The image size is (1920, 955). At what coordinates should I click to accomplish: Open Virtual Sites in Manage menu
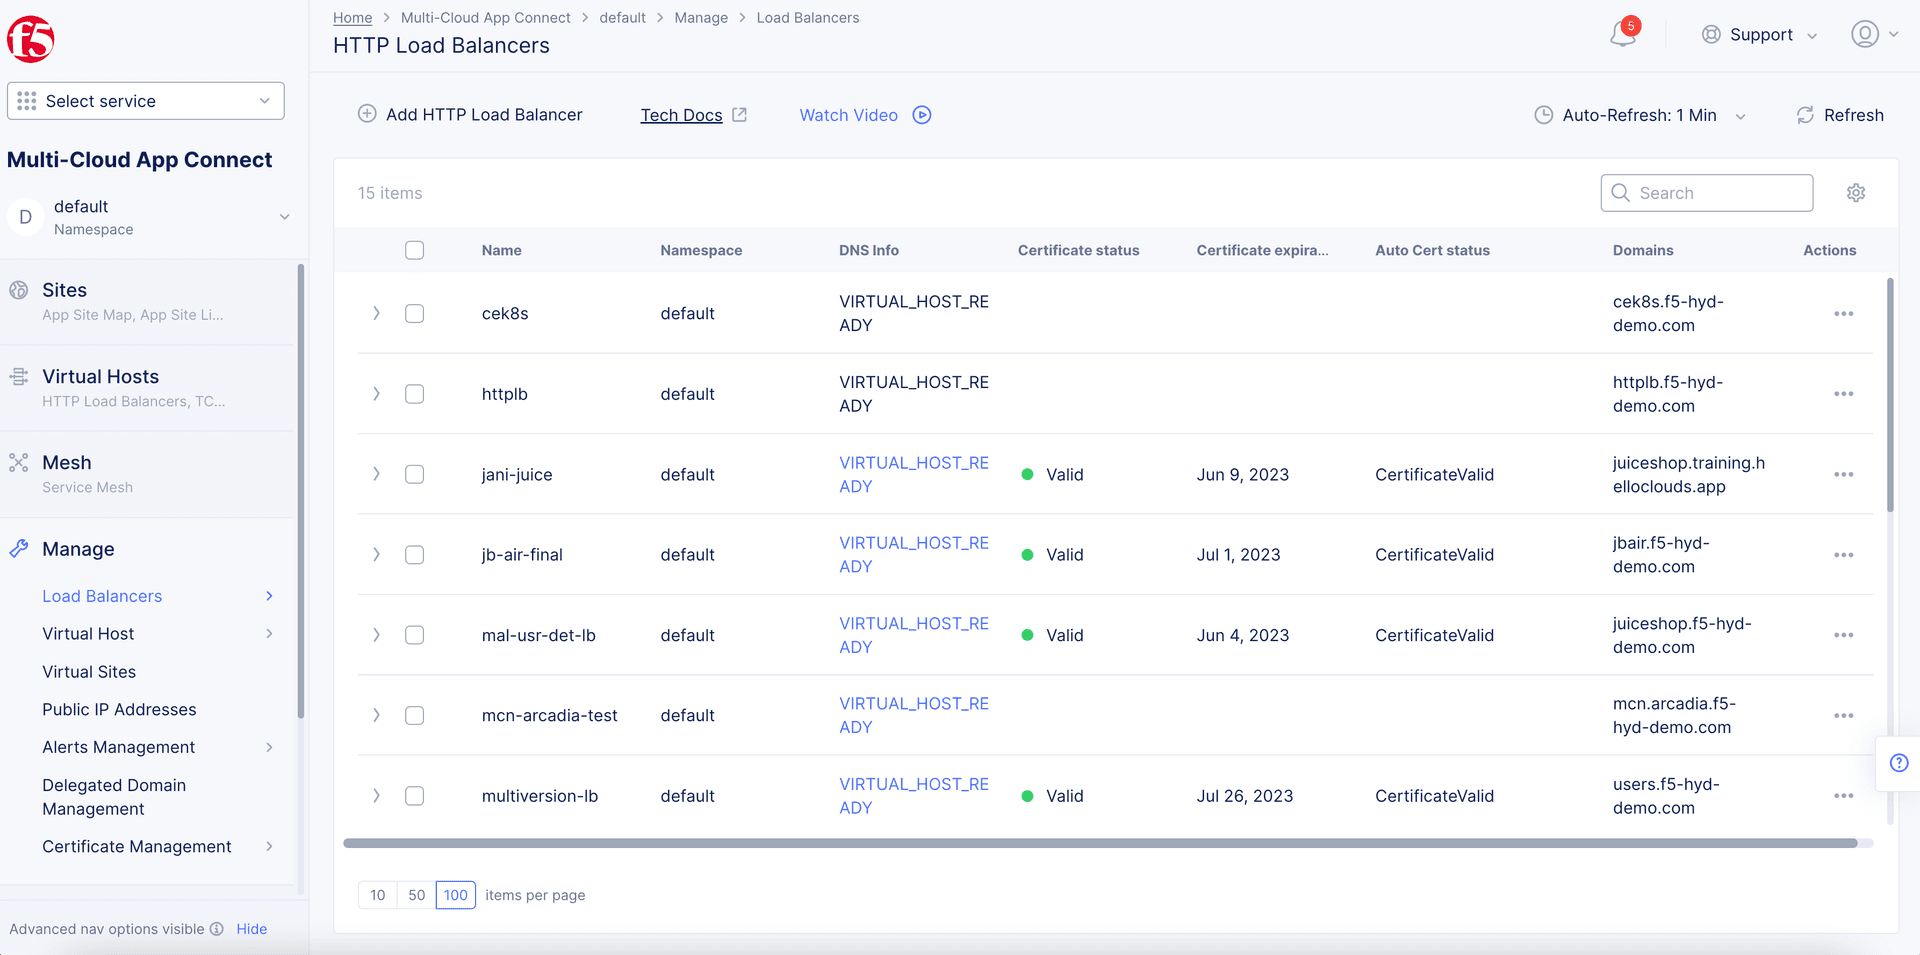coord(89,672)
